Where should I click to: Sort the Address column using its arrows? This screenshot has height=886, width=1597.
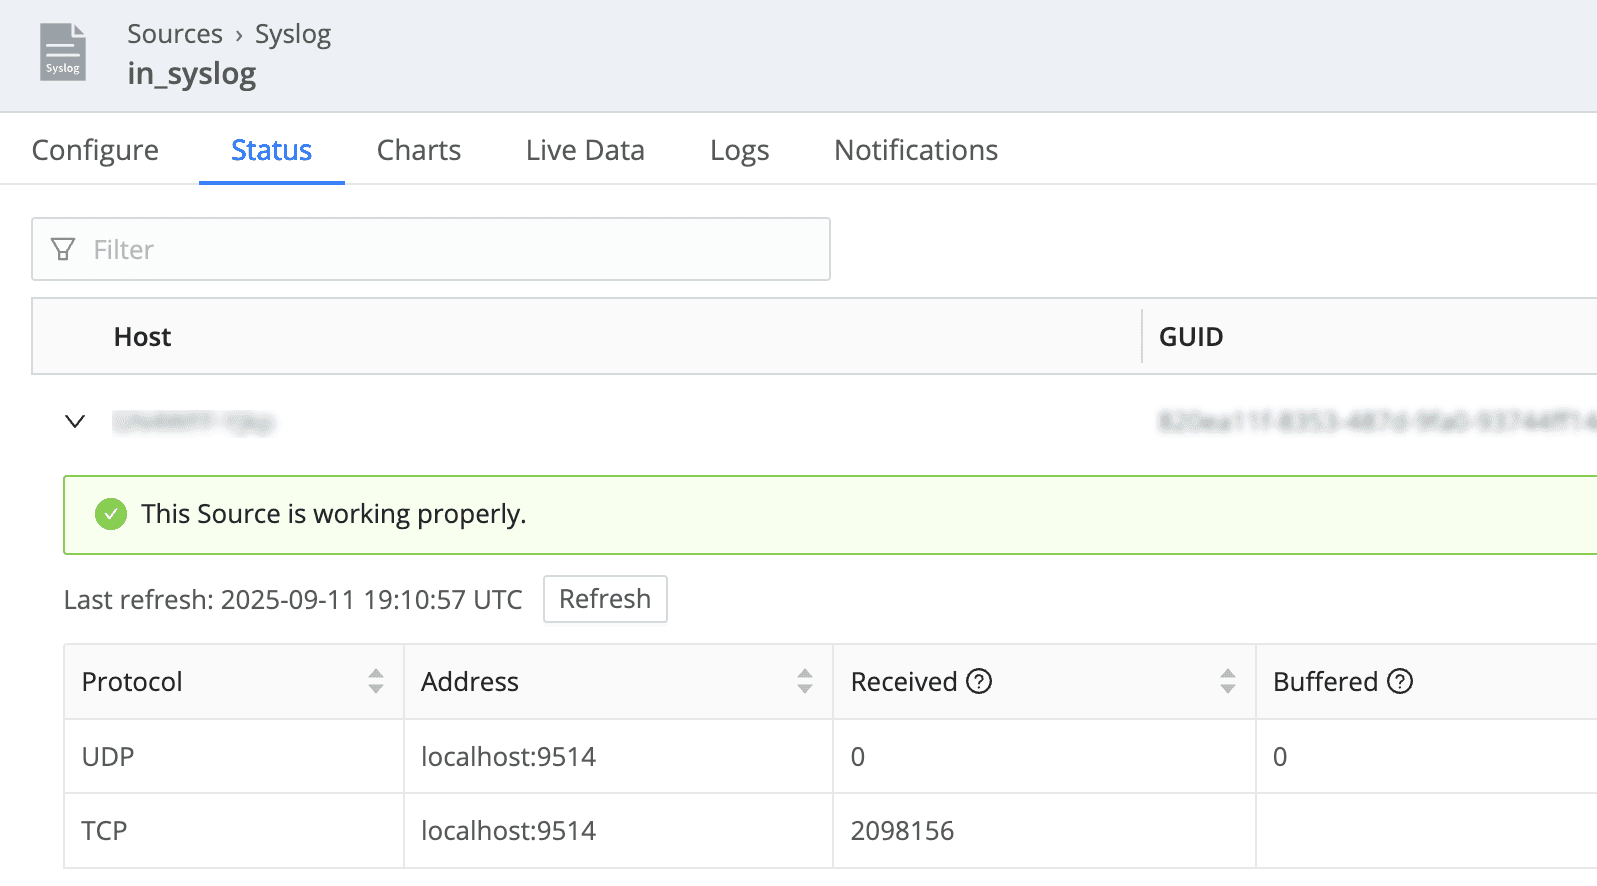(805, 681)
